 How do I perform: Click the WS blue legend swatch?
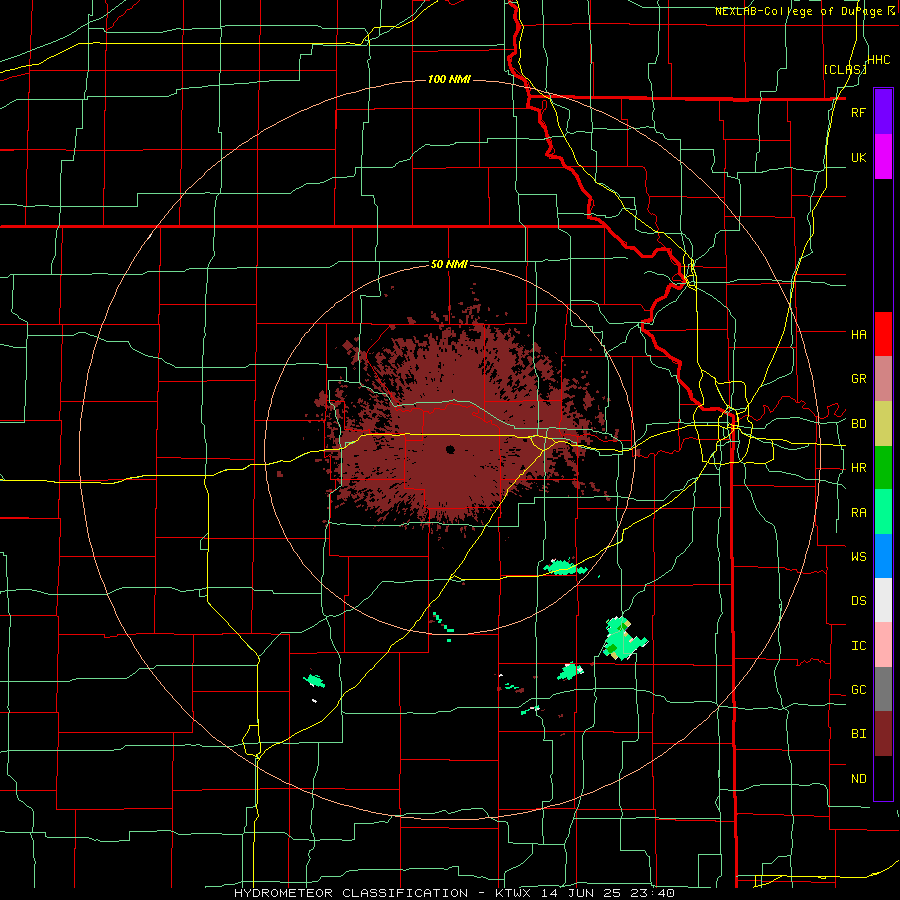pyautogui.click(x=883, y=556)
